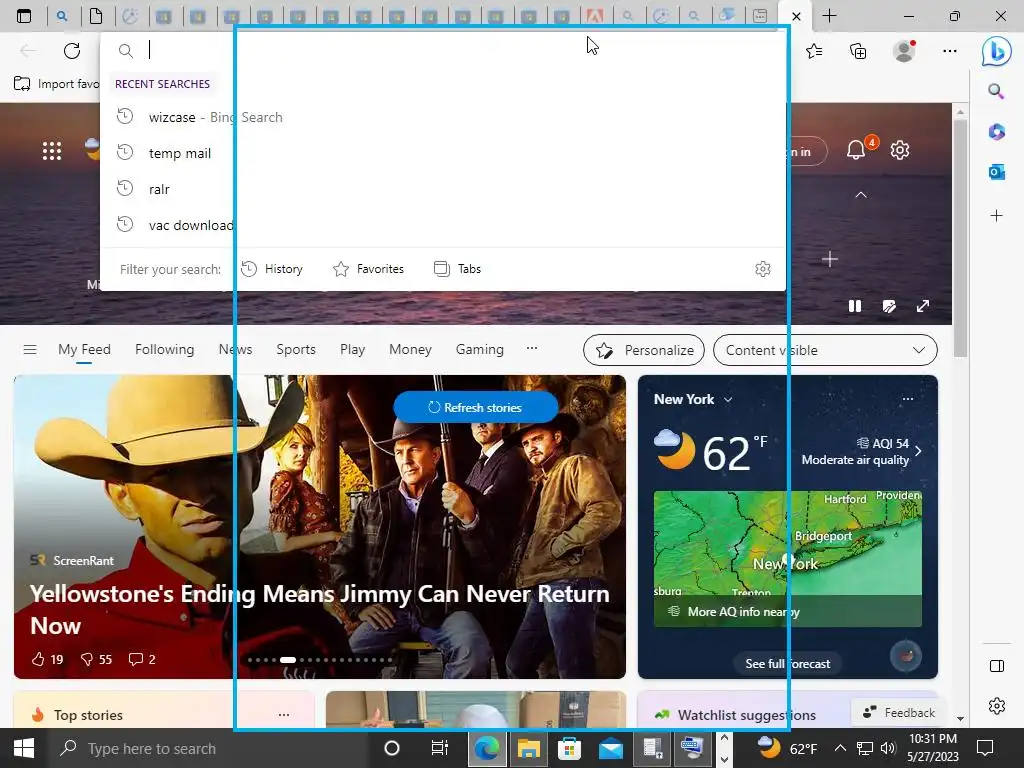Click See full forecast

[788, 664]
